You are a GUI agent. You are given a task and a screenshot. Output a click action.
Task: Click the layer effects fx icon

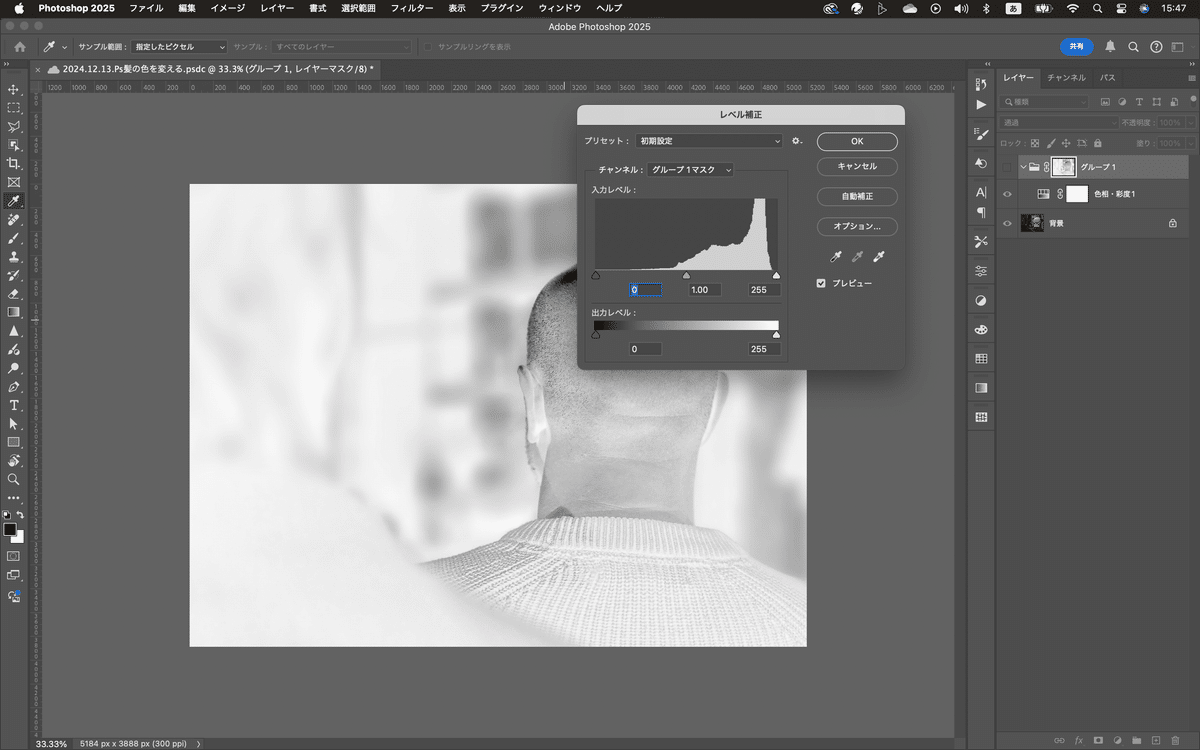[x=1079, y=740]
